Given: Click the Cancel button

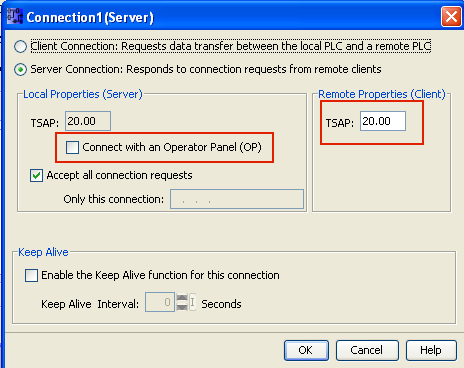Looking at the screenshot, I should click(x=367, y=350).
